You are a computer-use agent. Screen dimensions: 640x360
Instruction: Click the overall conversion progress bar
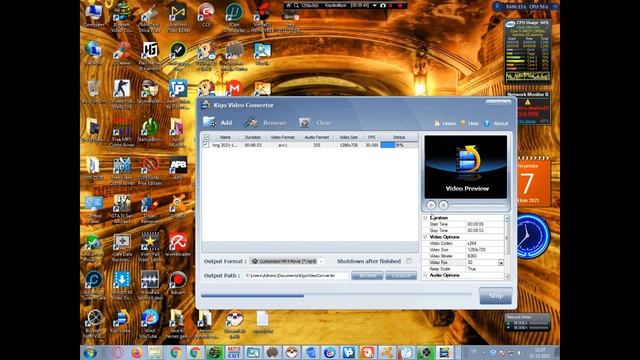tap(336, 296)
